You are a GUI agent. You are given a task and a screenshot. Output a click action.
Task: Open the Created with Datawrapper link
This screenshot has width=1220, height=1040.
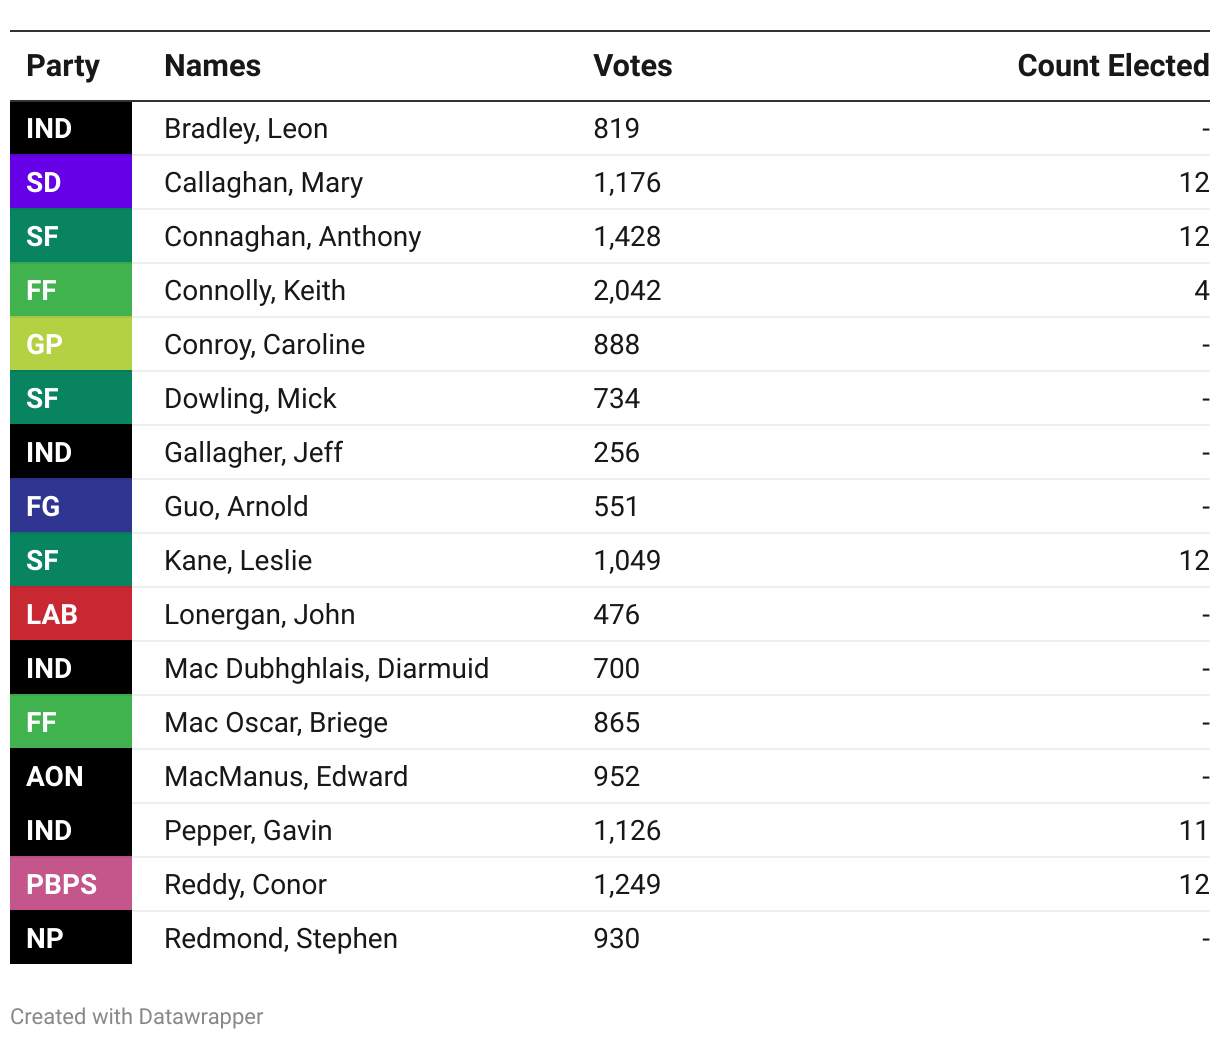coord(137,1017)
